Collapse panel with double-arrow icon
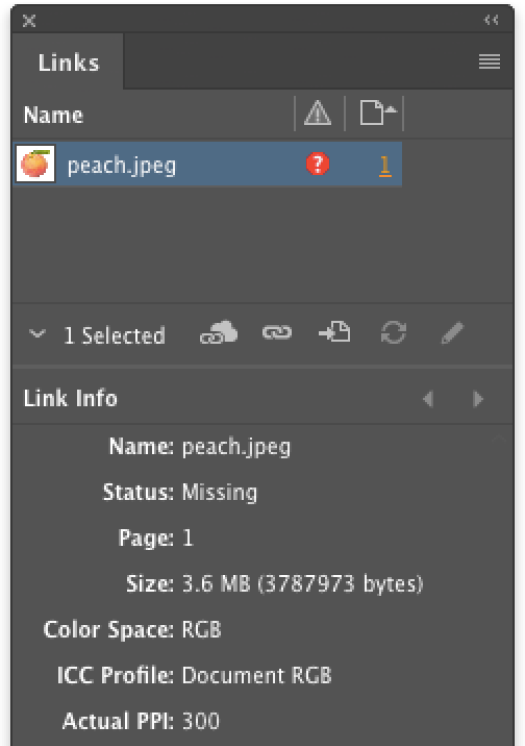The height and width of the screenshot is (746, 525). pos(491,20)
